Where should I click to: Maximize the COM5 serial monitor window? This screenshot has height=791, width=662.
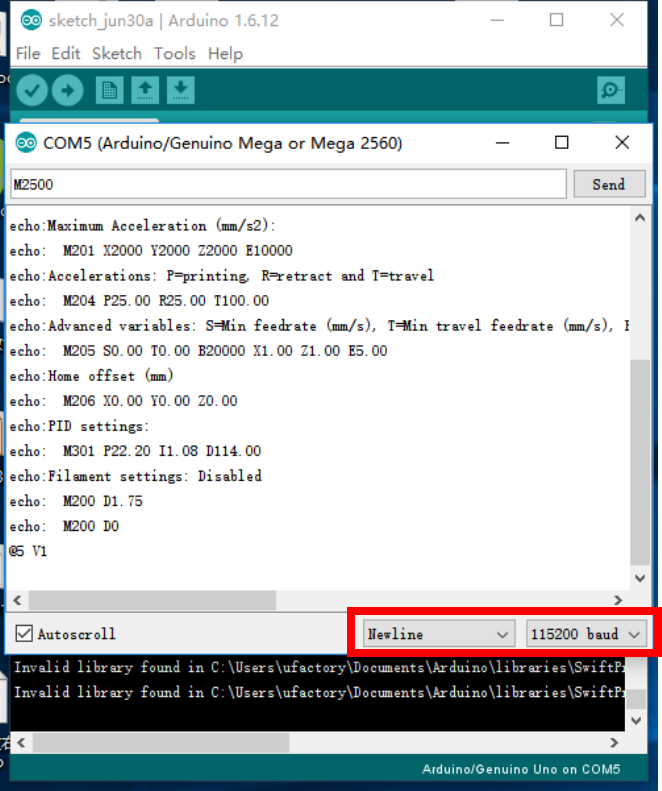tap(562, 142)
